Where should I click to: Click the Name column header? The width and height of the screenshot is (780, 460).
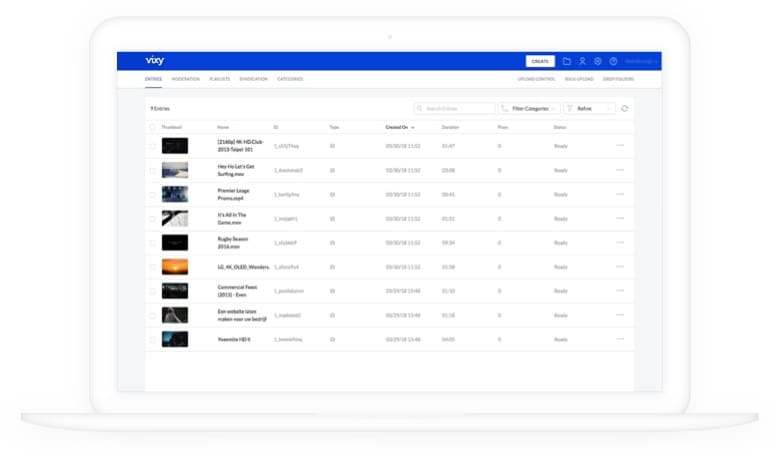[223, 127]
